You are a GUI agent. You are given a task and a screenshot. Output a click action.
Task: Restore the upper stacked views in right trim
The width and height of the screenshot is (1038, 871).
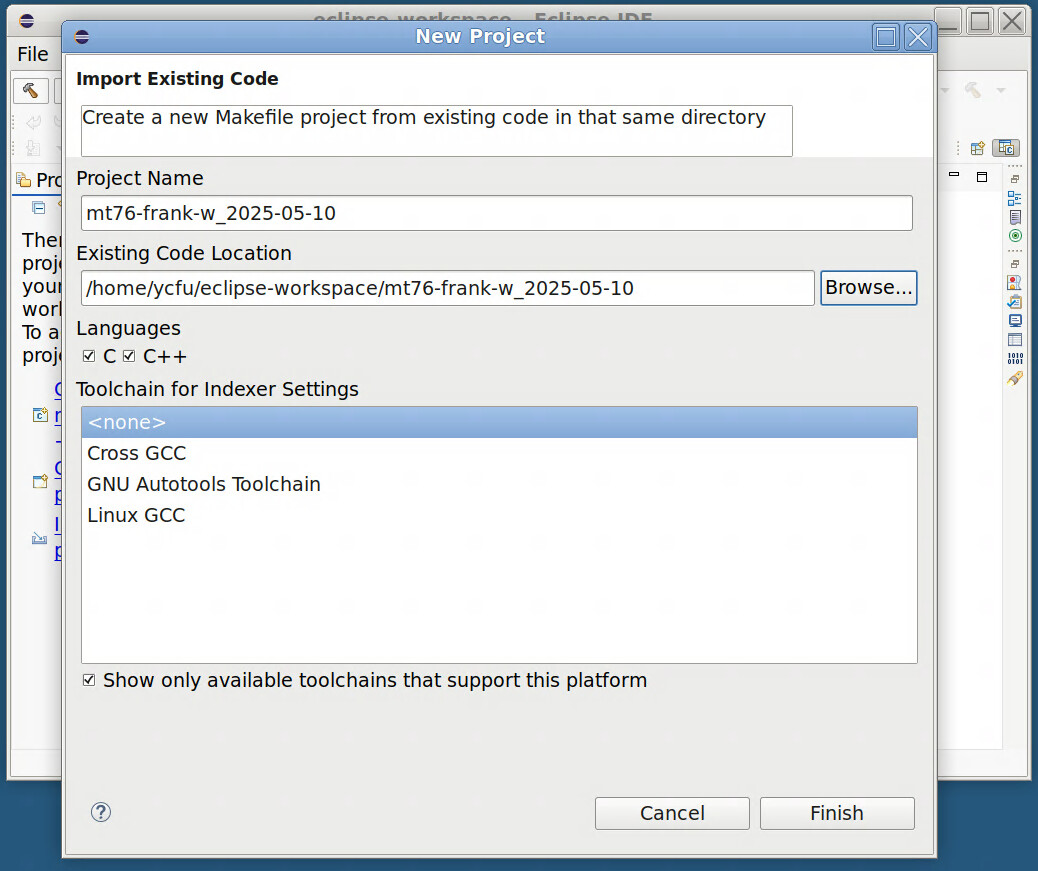point(1015,179)
